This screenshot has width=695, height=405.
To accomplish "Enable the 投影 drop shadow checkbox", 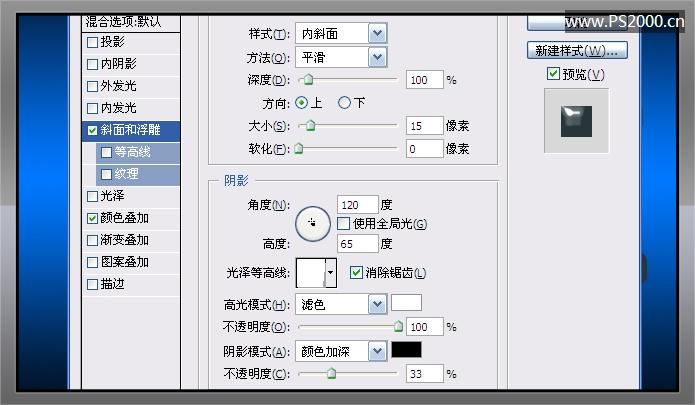I will click(92, 43).
